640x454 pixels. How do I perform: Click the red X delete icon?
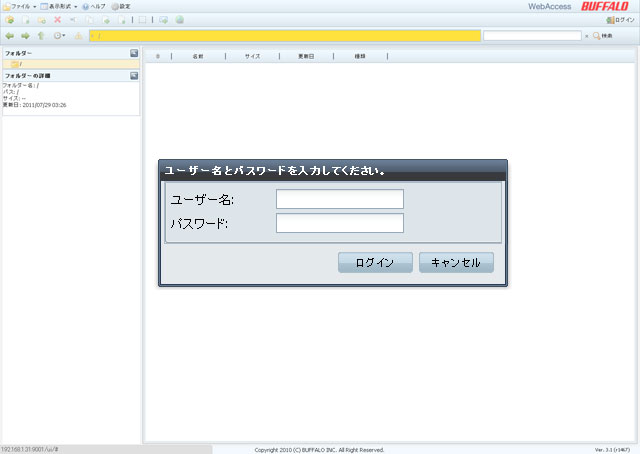pyautogui.click(x=57, y=20)
